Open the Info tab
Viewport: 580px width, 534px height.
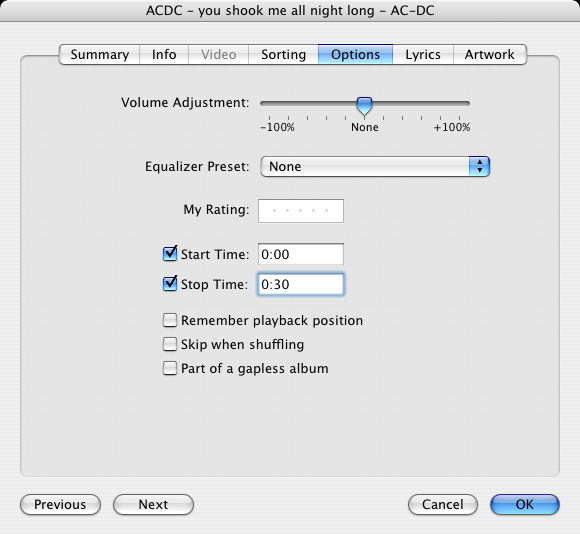pos(164,54)
